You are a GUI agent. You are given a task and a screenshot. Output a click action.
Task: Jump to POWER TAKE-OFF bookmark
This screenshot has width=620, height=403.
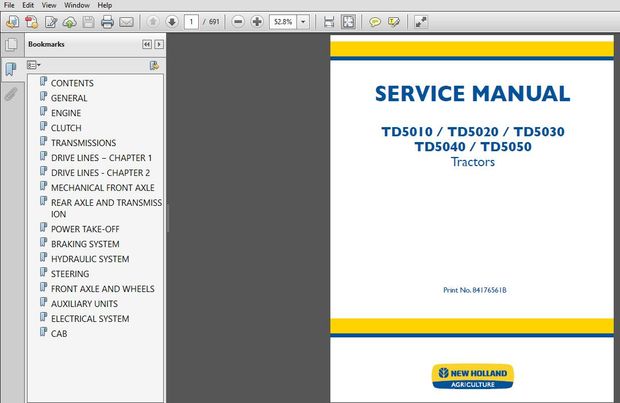85,229
